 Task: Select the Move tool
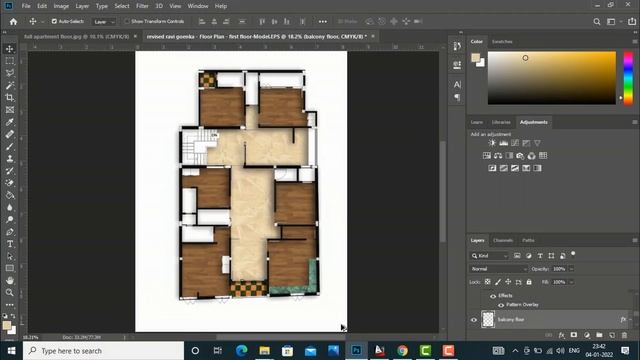point(10,49)
